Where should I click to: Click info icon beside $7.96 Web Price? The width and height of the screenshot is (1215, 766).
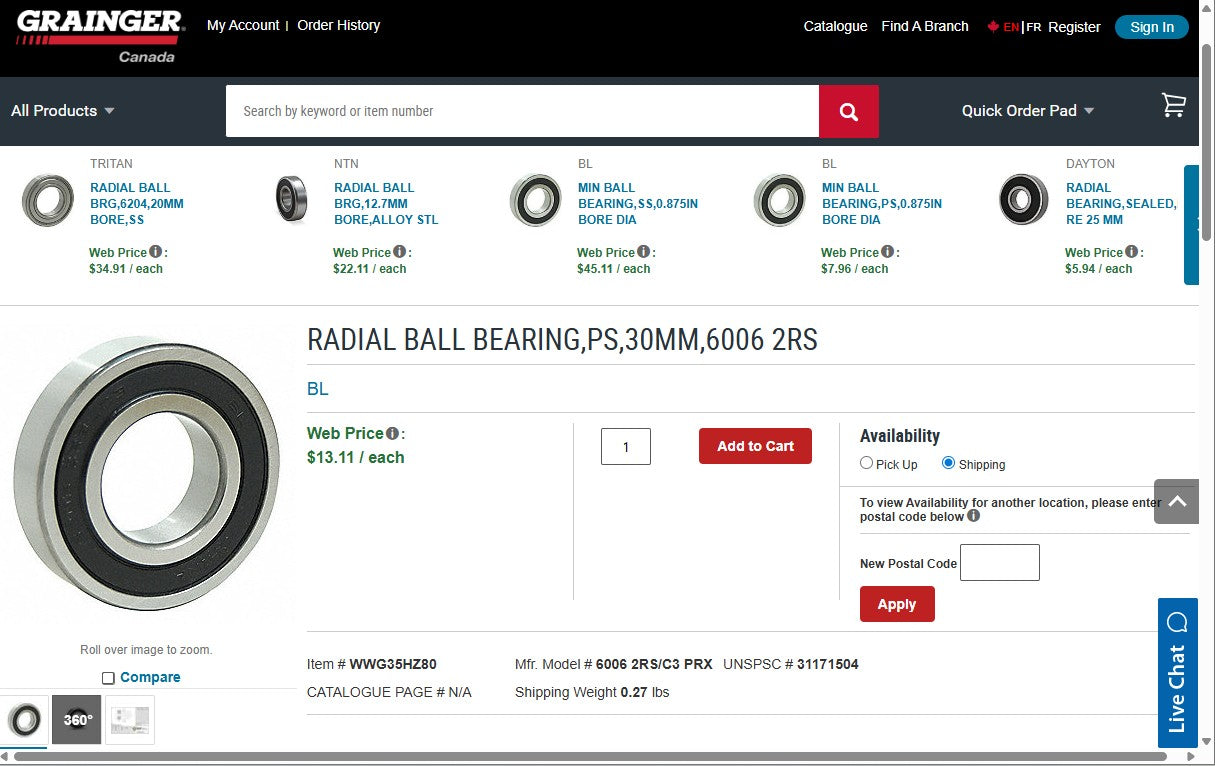888,252
